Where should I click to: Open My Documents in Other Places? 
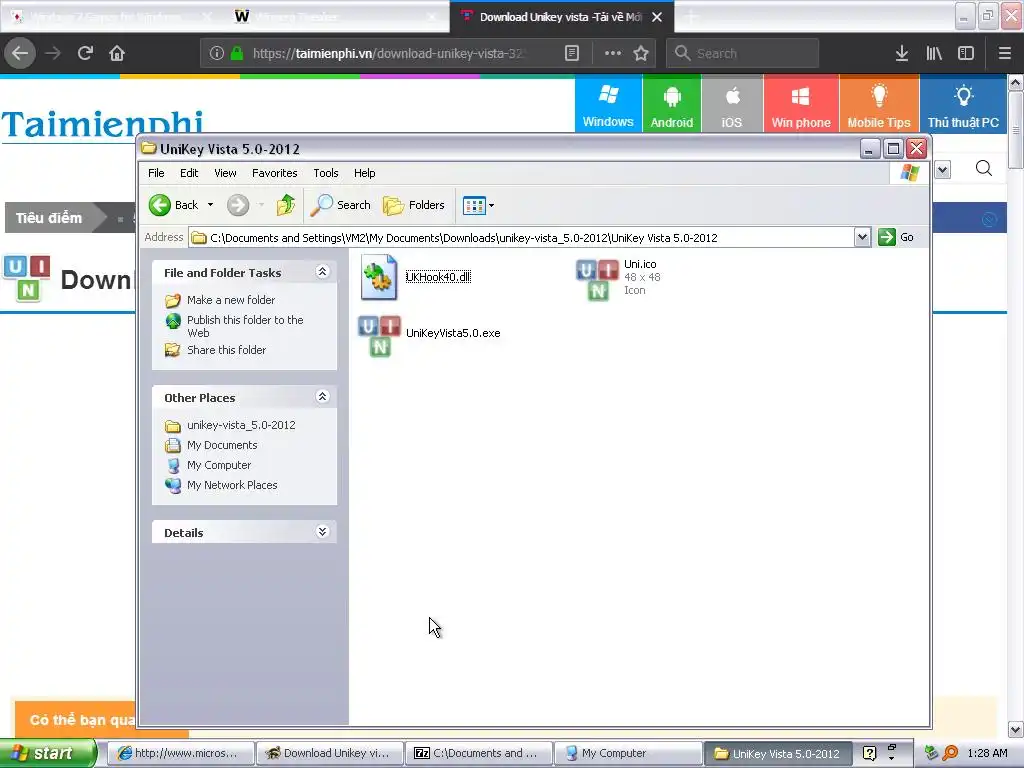[222, 445]
